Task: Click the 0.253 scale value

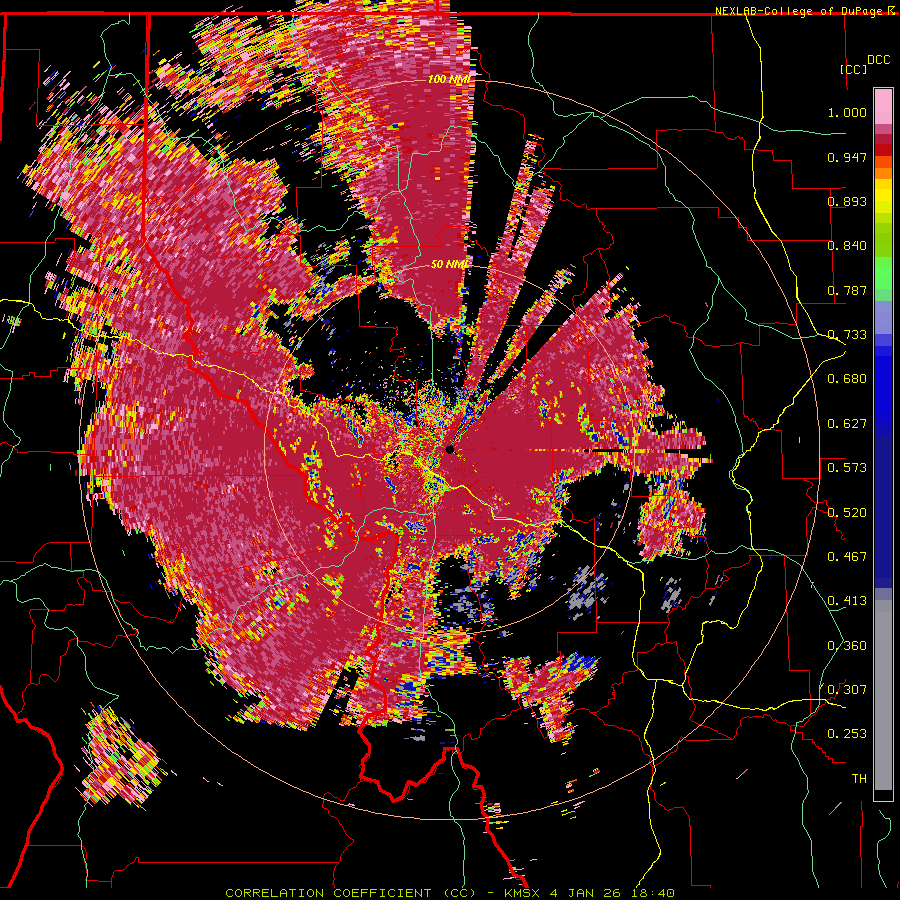Action: pyautogui.click(x=847, y=734)
